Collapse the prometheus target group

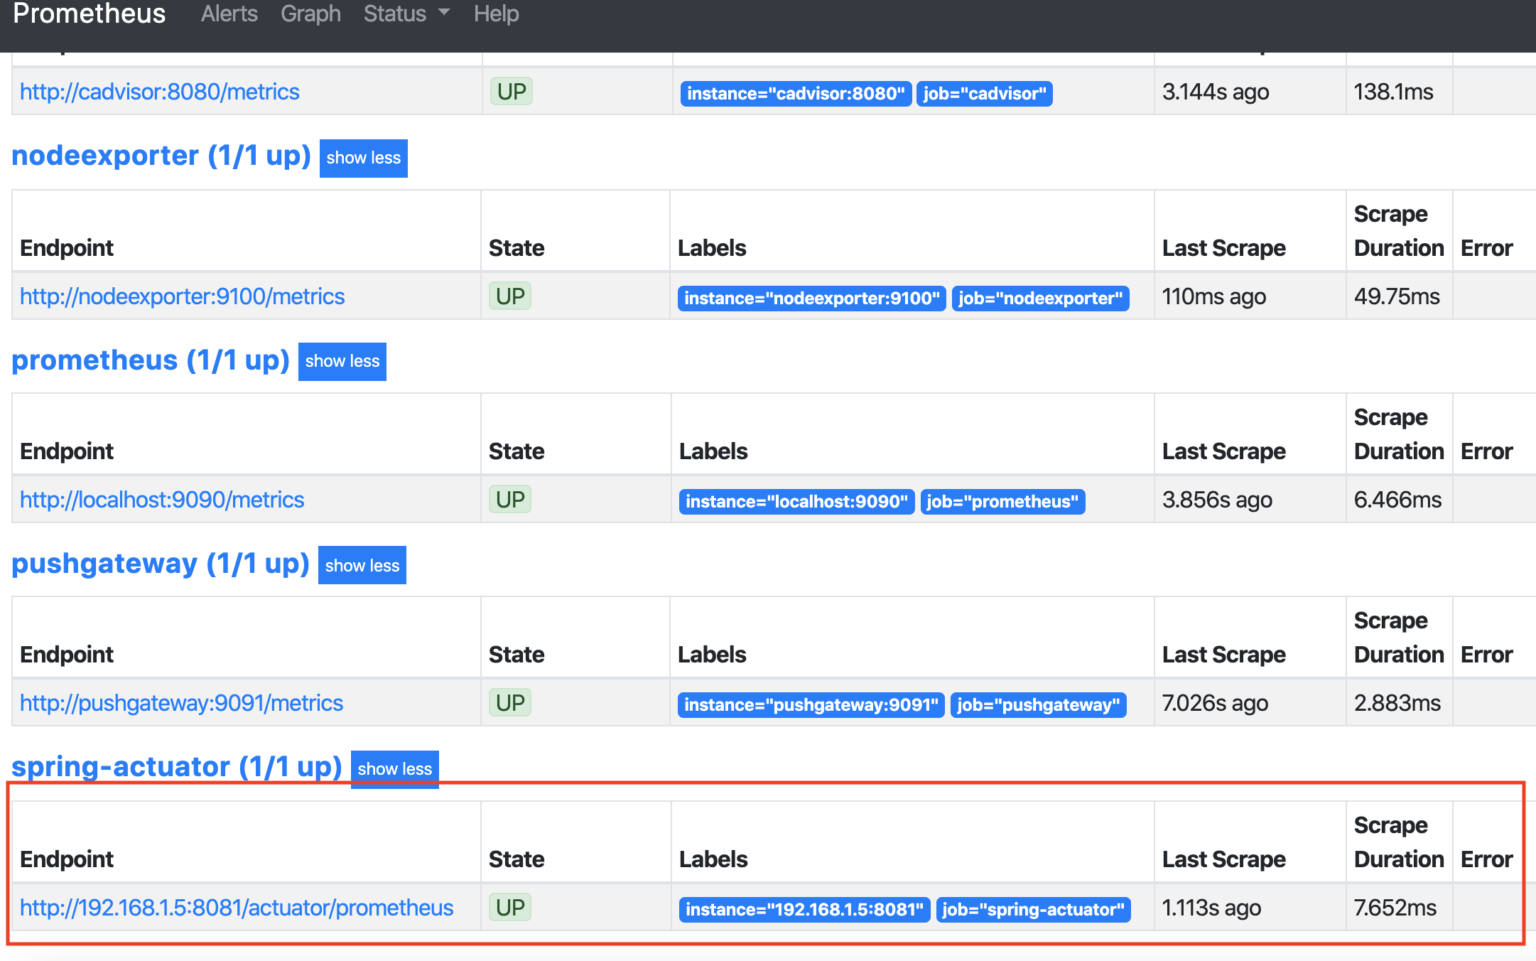point(342,361)
